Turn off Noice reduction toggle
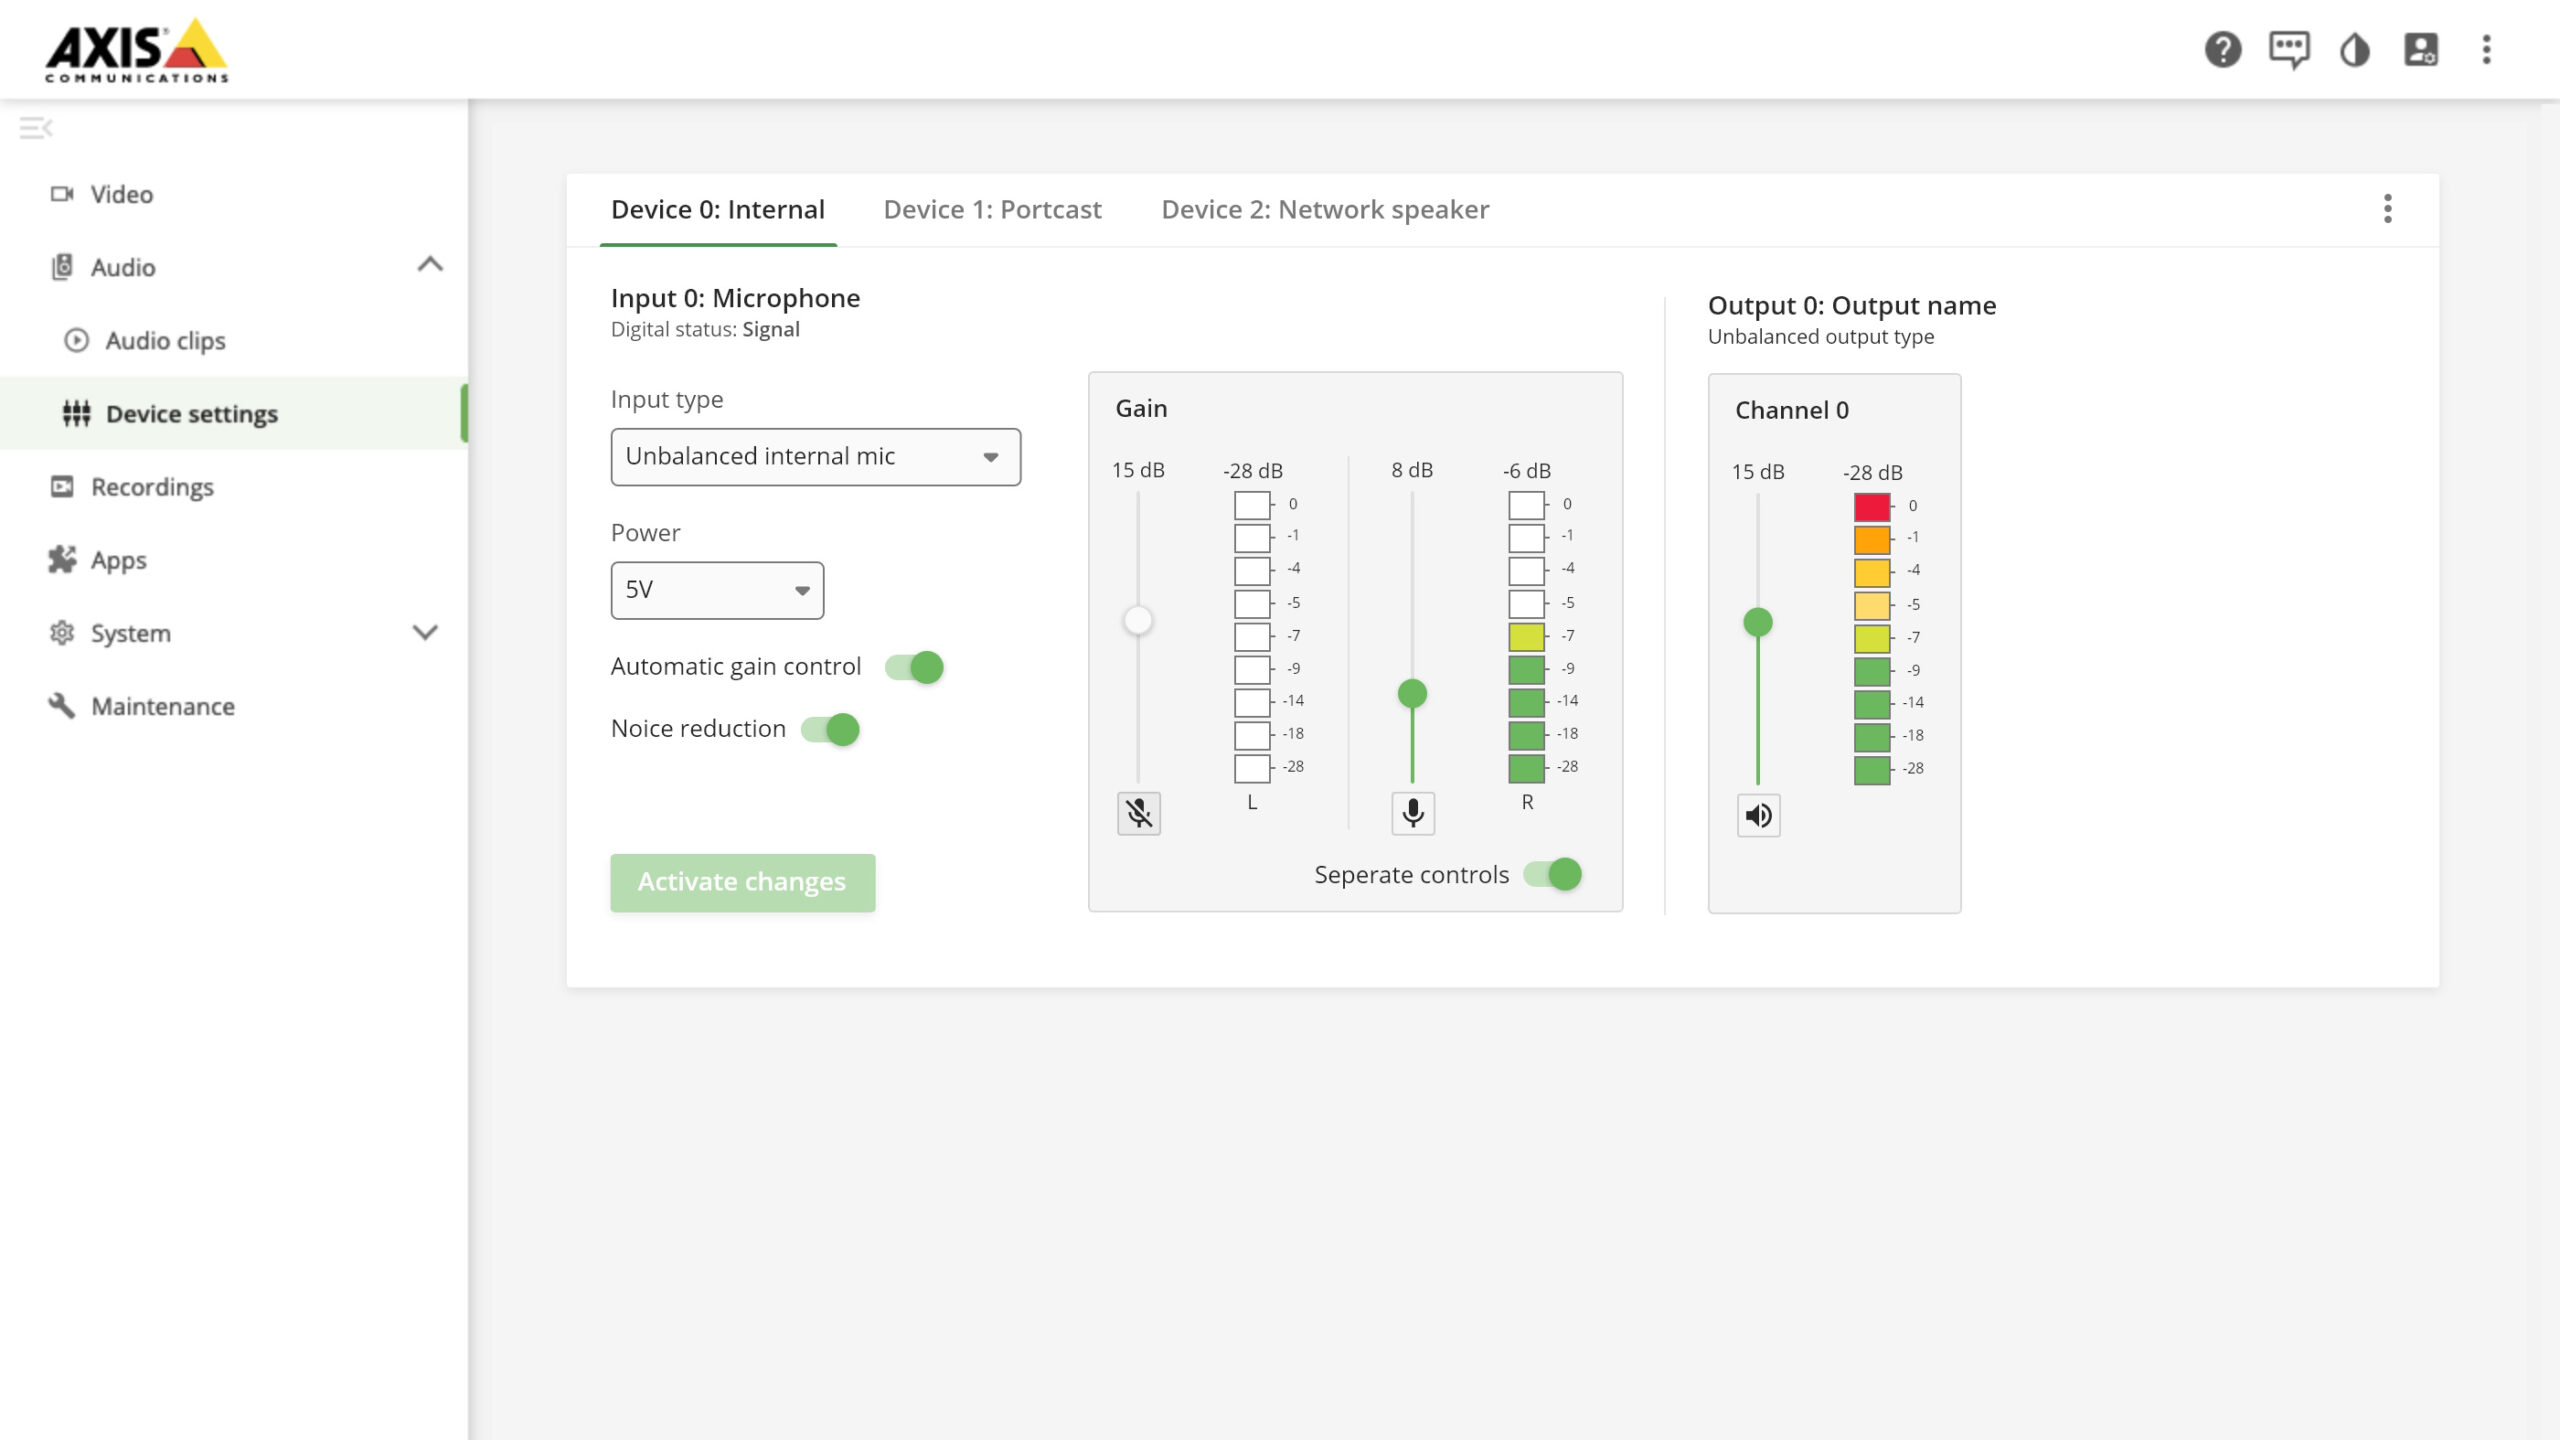The height and width of the screenshot is (1440, 2560). point(831,729)
